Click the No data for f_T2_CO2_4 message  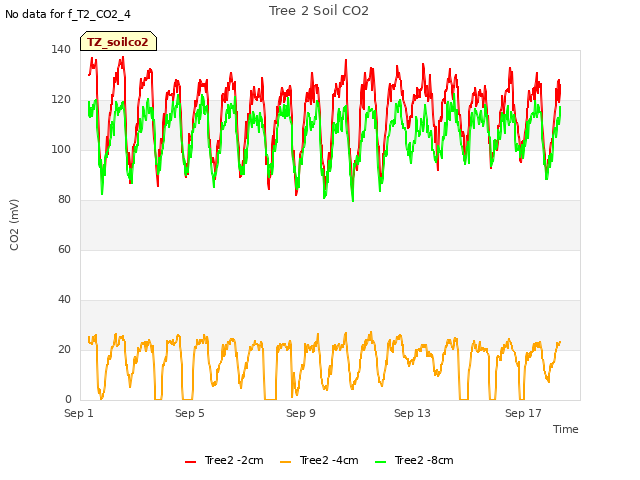(x=68, y=14)
